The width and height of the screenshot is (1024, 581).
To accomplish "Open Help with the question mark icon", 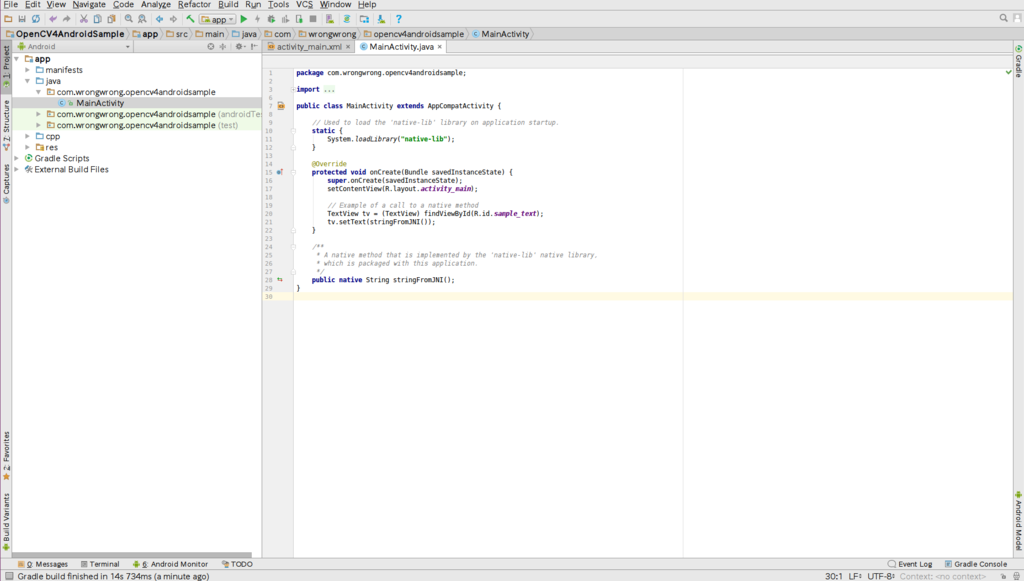I will [x=398, y=19].
